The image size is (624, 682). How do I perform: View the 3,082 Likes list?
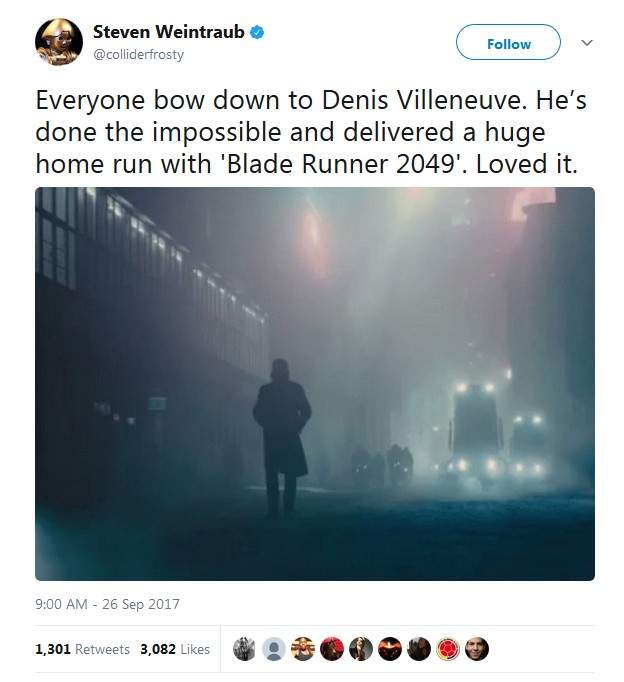click(x=174, y=649)
